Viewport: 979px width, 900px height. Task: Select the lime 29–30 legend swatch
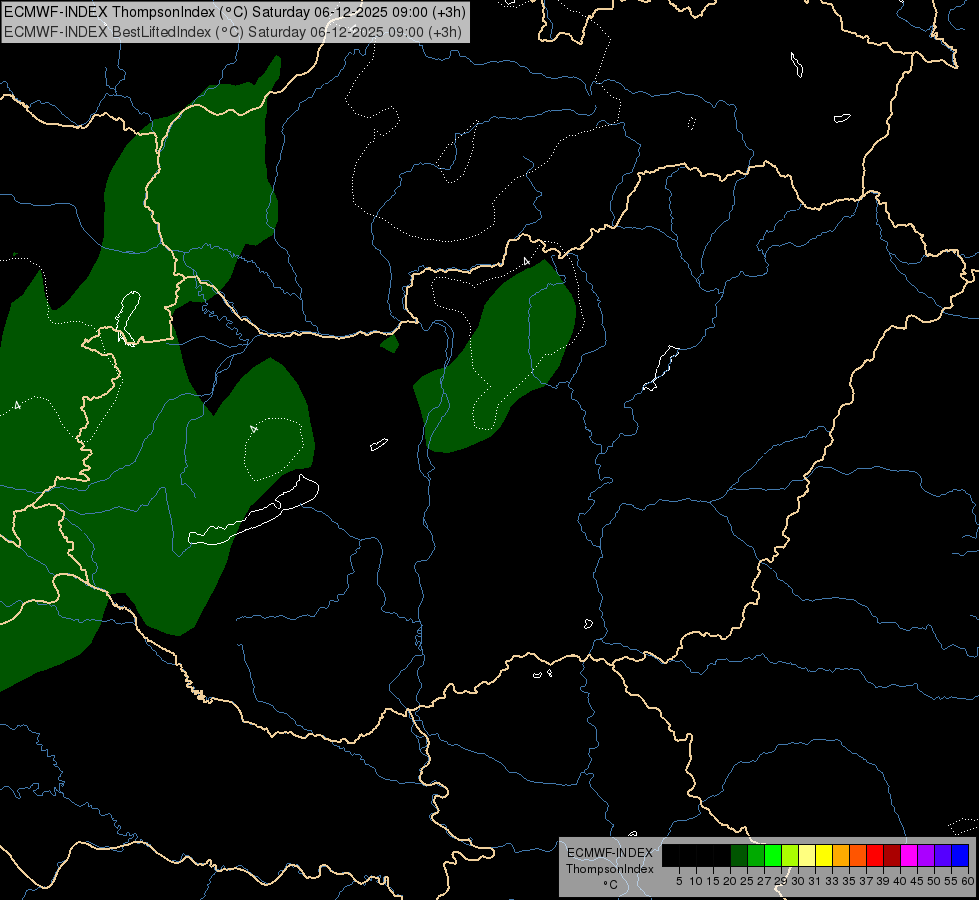790,856
